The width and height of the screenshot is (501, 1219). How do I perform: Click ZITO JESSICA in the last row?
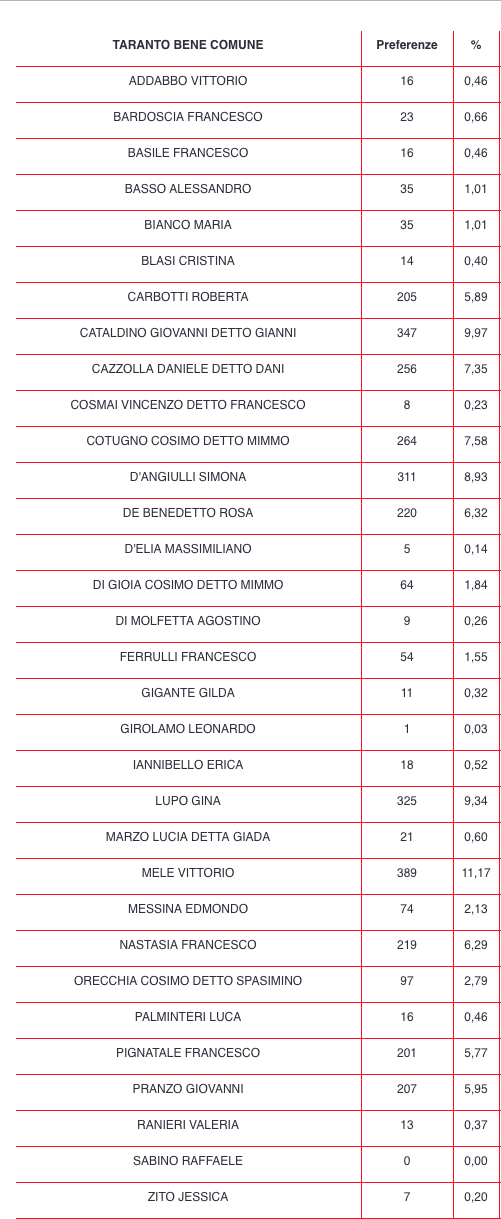(x=188, y=1197)
